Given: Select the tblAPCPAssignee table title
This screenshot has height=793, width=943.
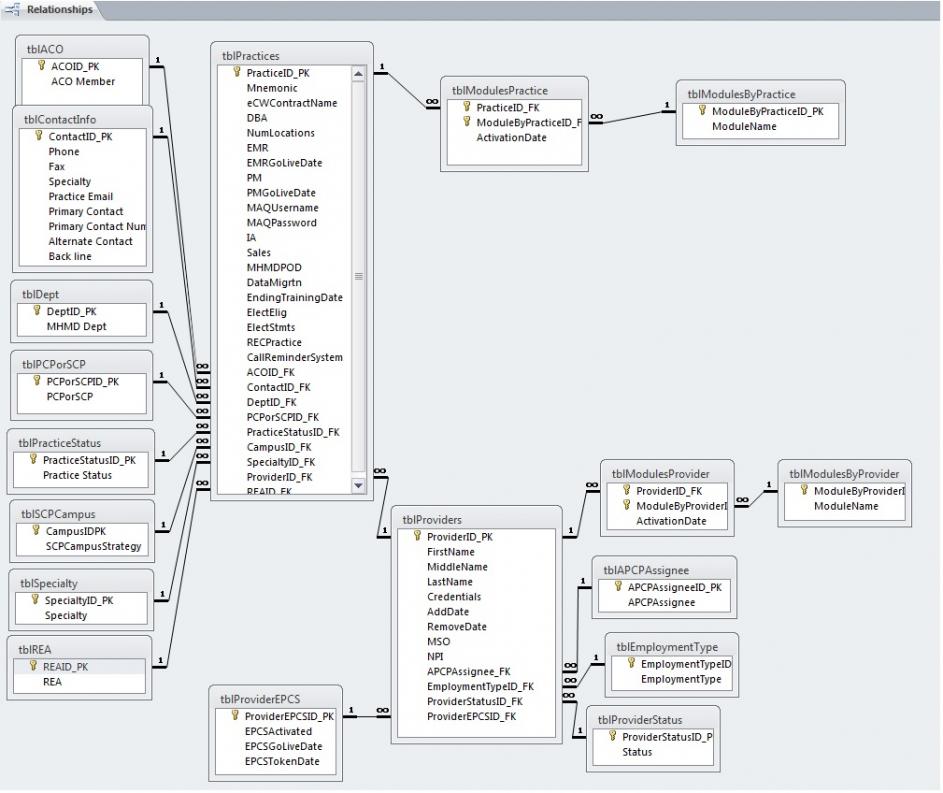Looking at the screenshot, I should pos(647,571).
